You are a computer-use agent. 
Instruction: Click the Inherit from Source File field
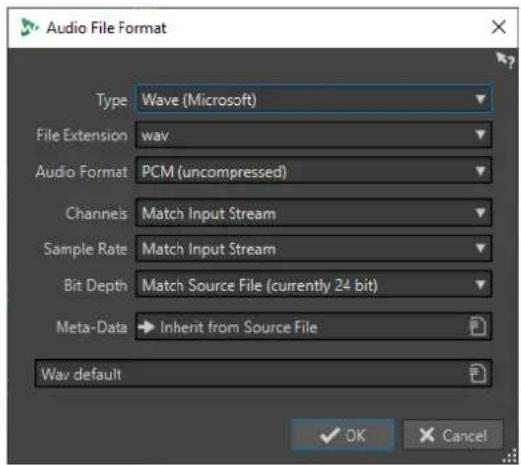coord(313,326)
